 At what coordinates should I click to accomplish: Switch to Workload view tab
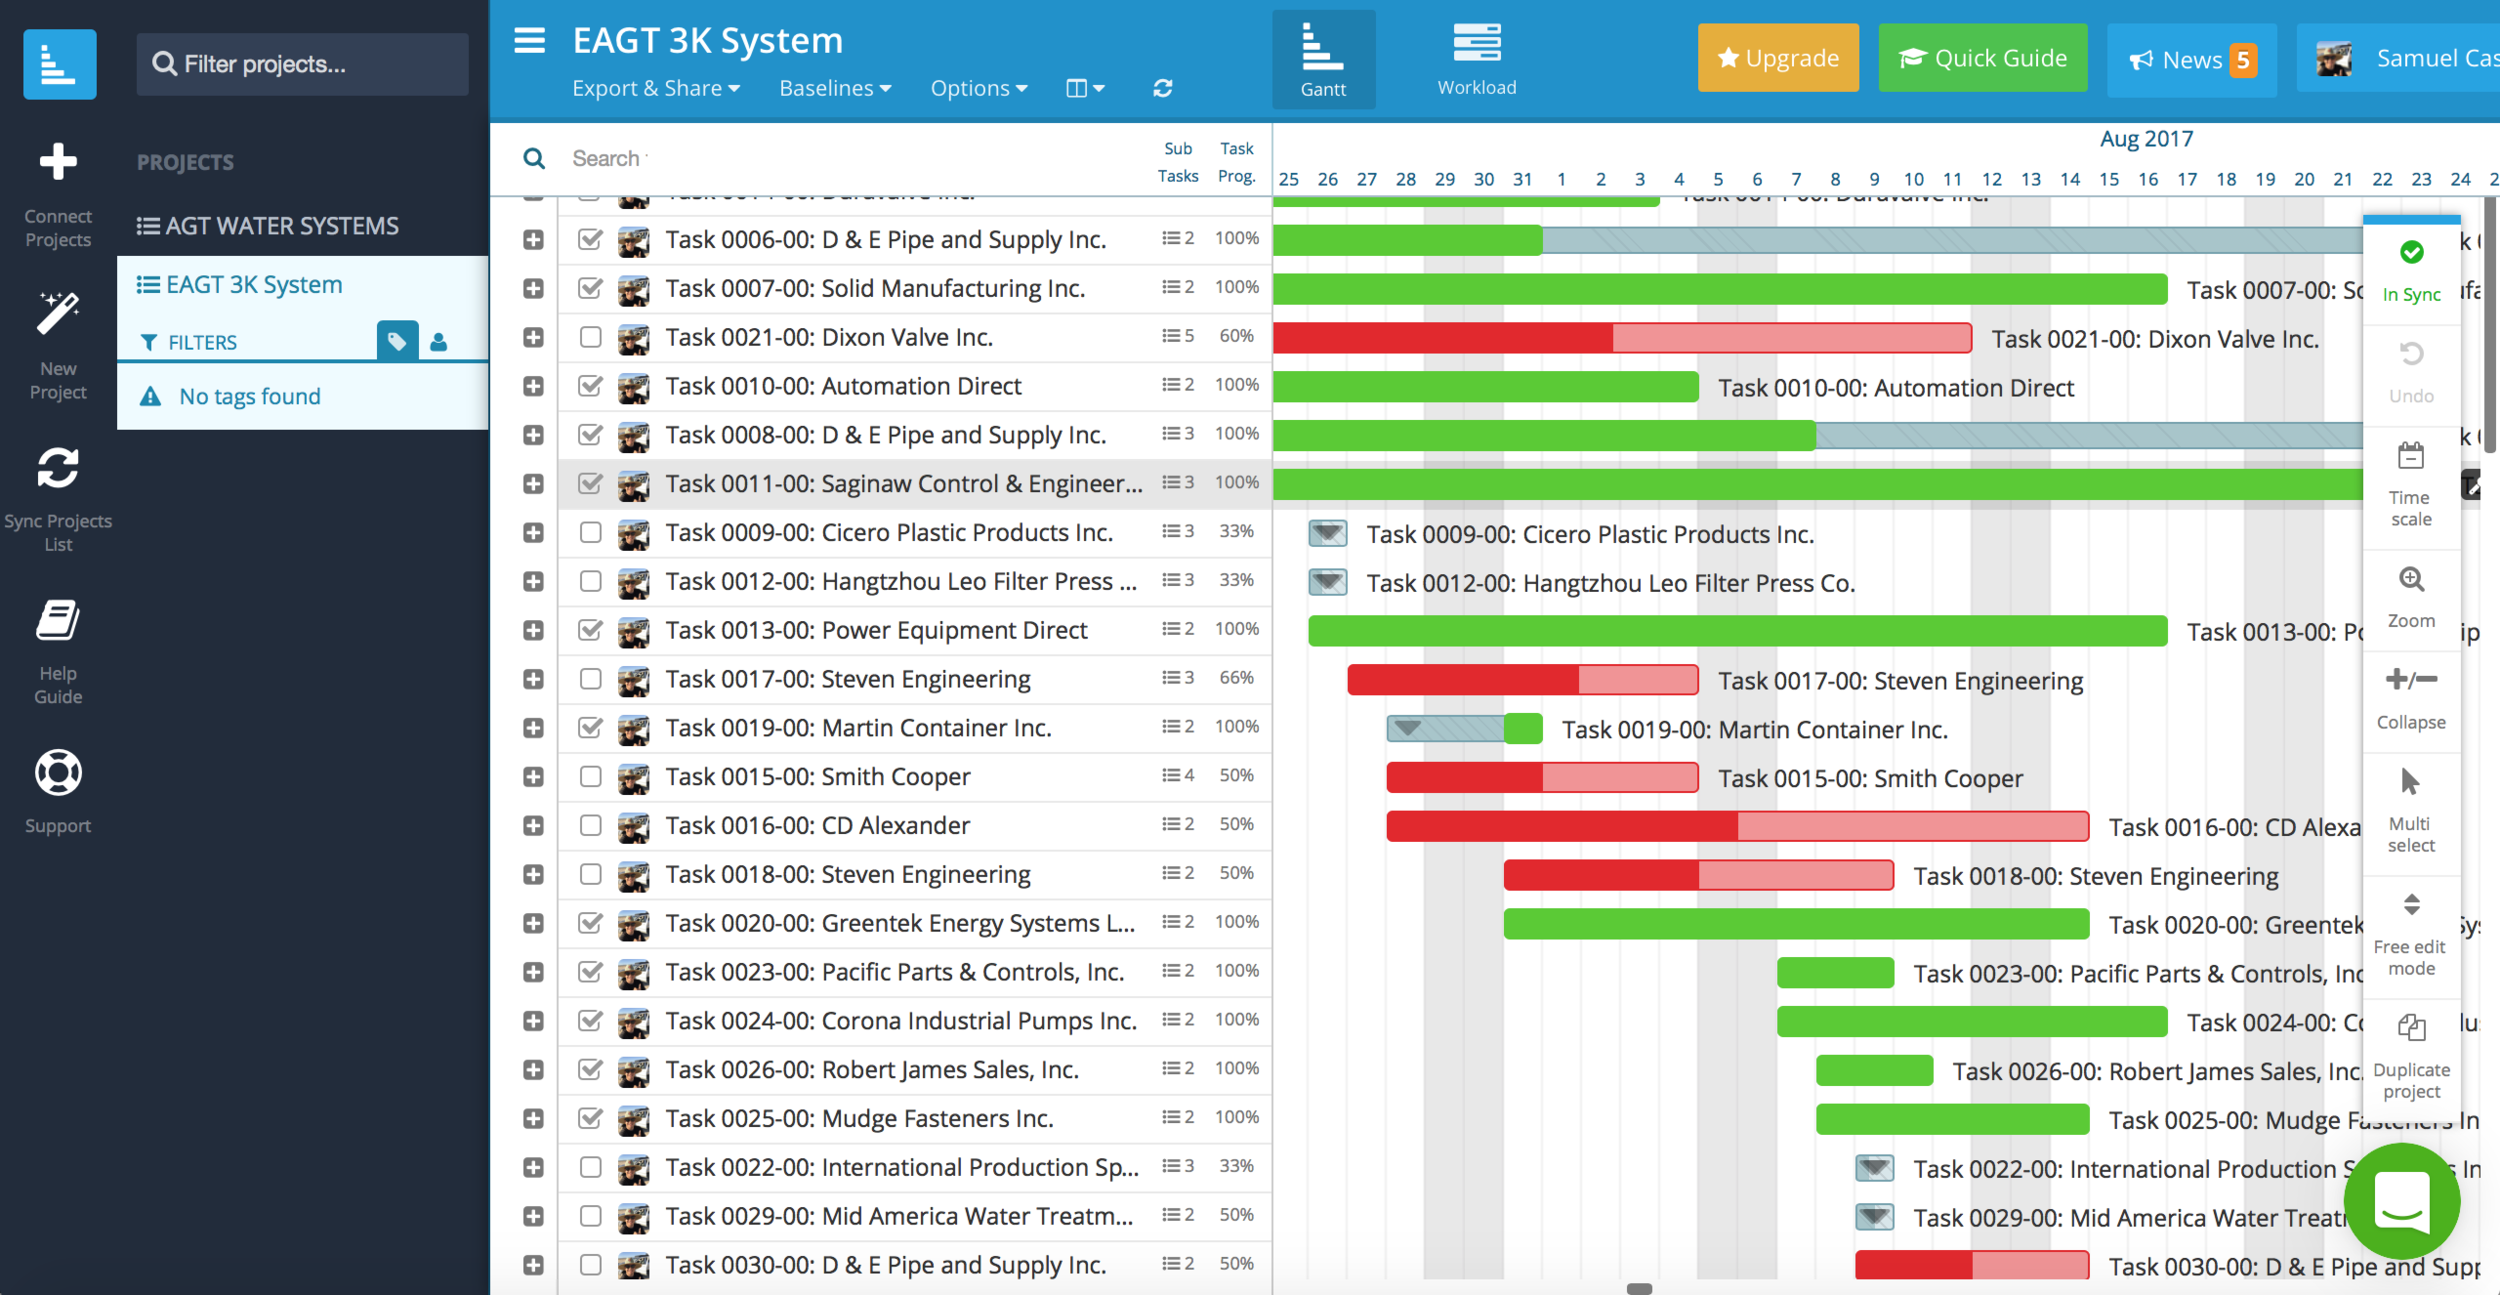tap(1477, 60)
